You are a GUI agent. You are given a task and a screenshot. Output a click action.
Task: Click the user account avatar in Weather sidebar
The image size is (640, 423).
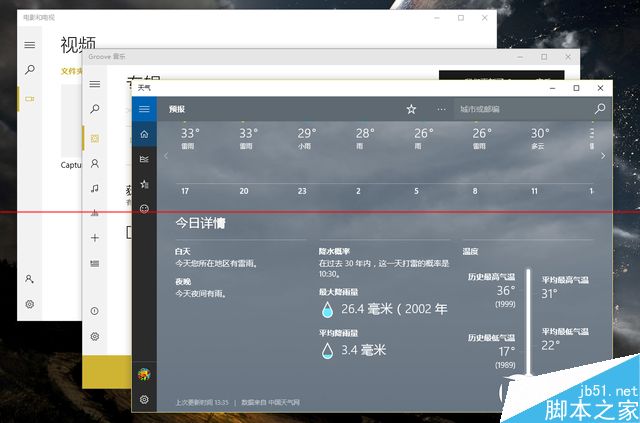point(144,374)
